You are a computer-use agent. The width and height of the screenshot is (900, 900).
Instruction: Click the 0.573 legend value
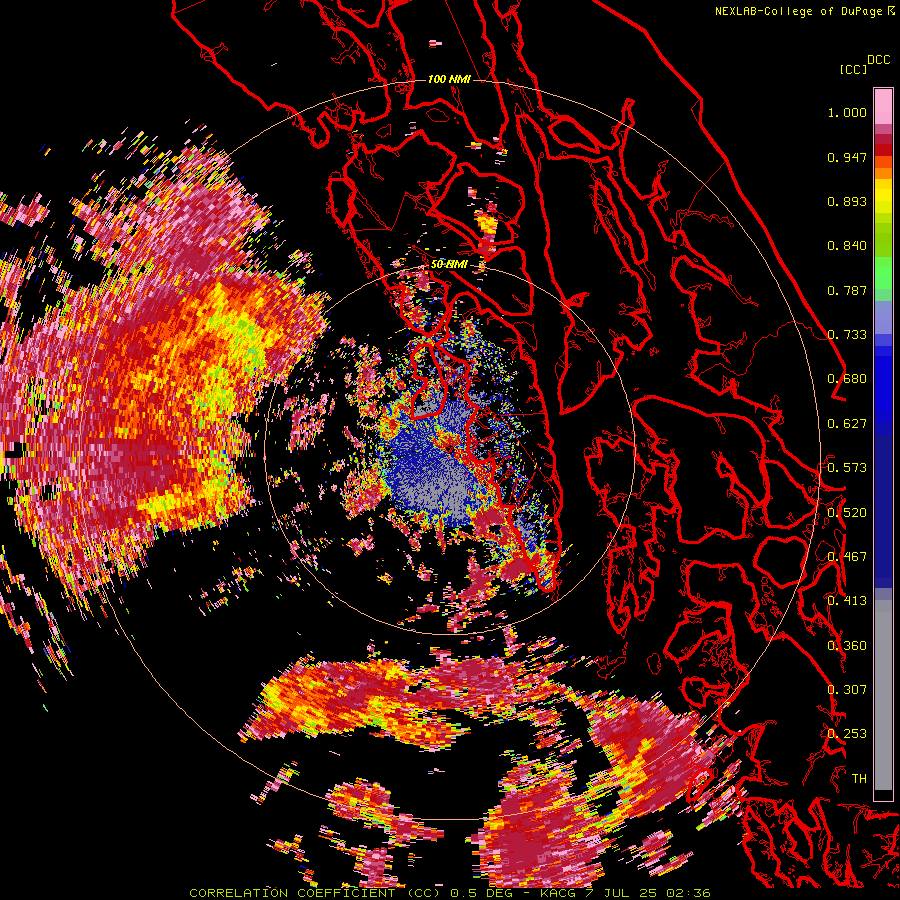point(847,468)
